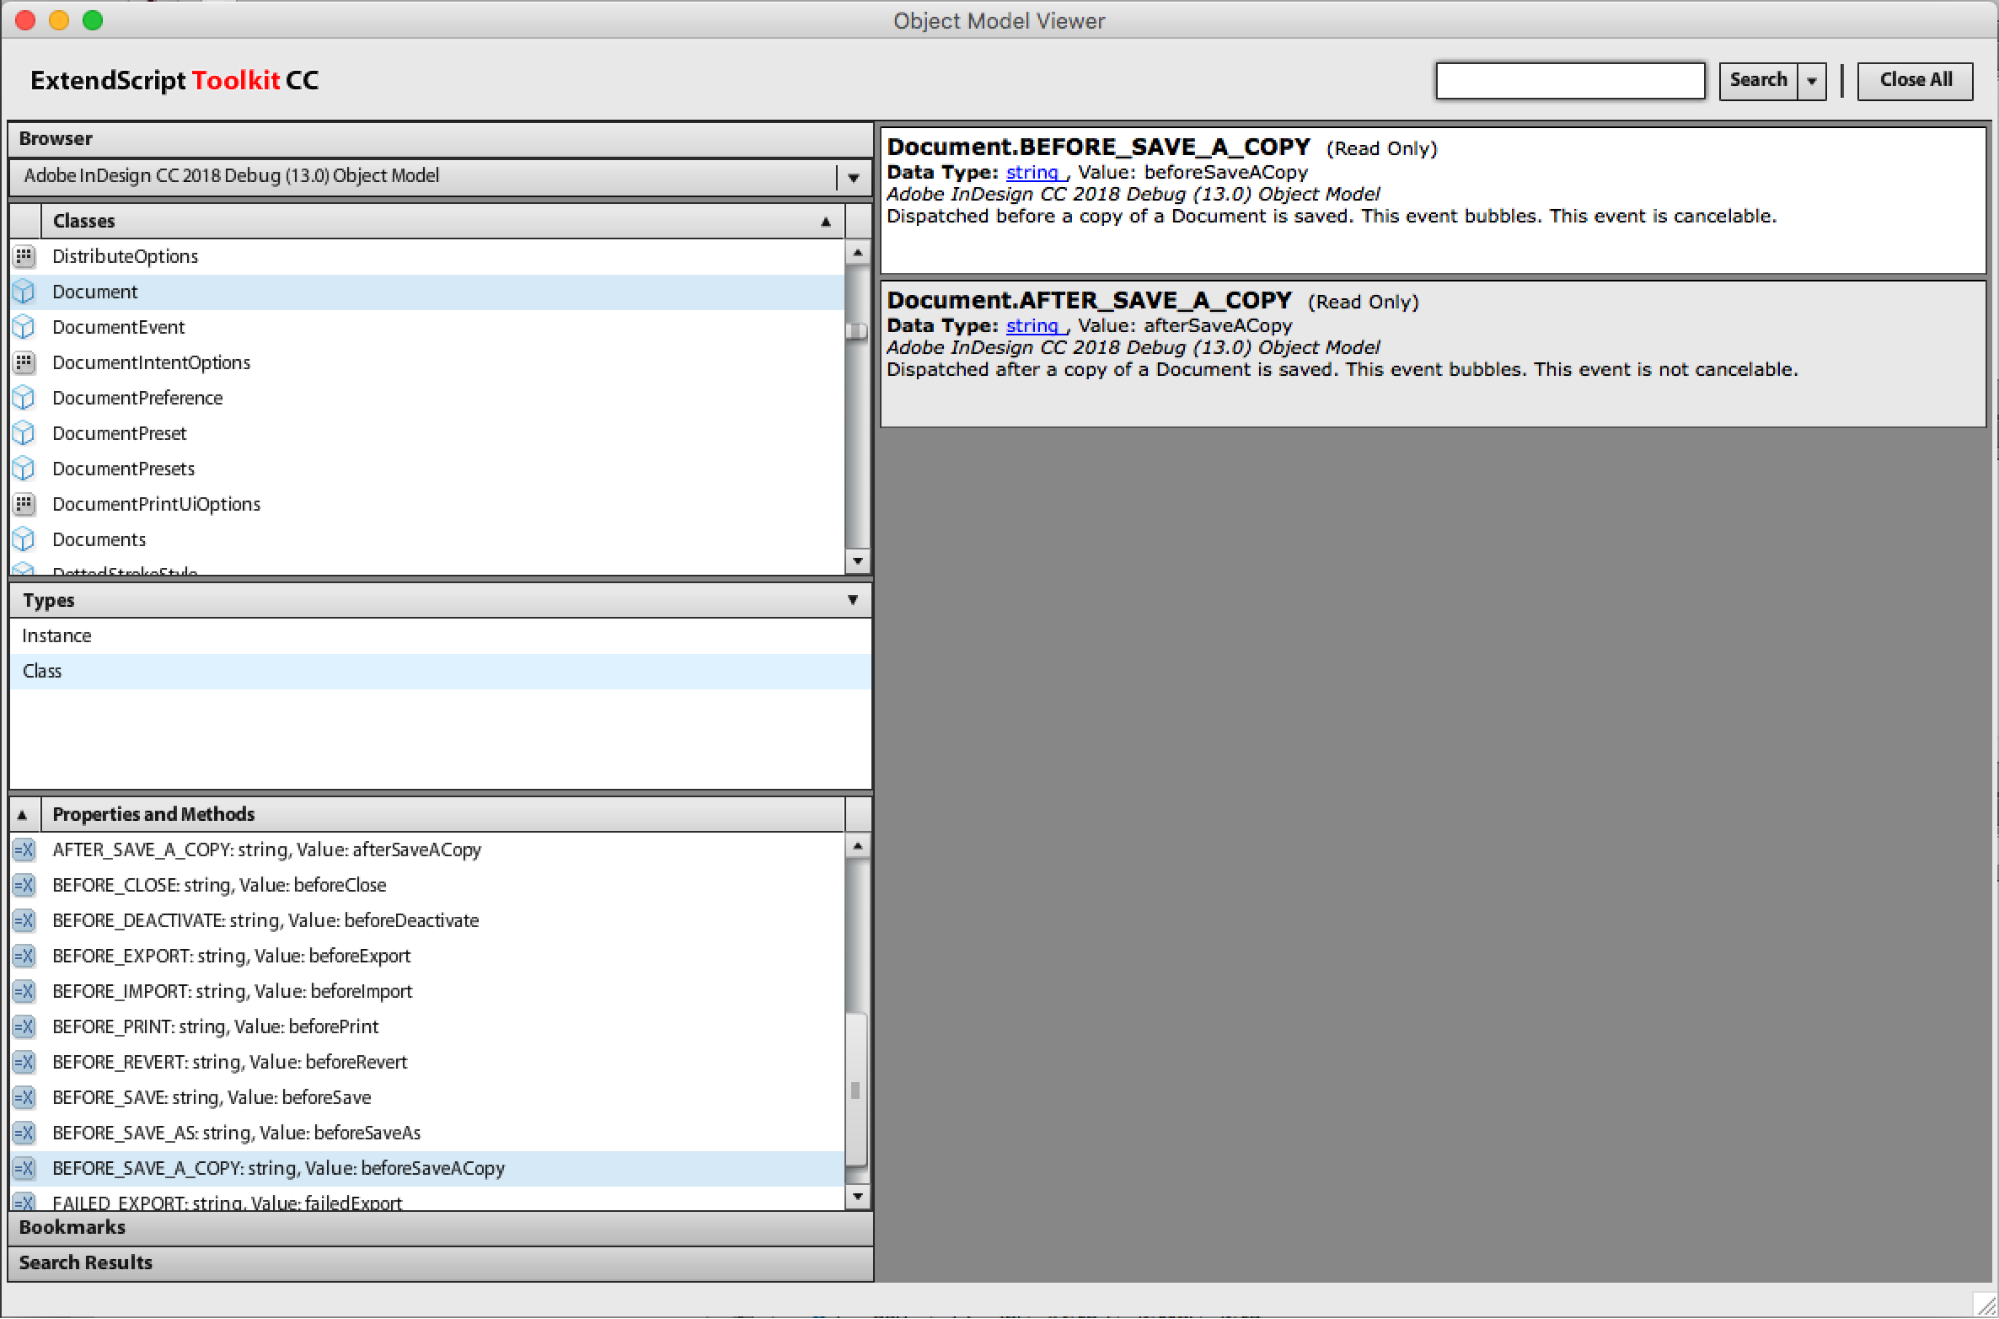This screenshot has width=1999, height=1319.
Task: Open the Bookmarks panel
Action: point(72,1227)
